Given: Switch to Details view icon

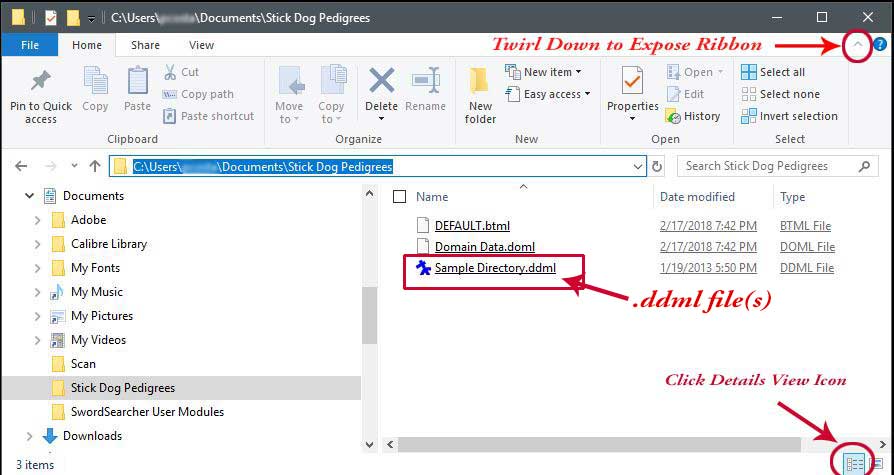Looking at the screenshot, I should [855, 464].
